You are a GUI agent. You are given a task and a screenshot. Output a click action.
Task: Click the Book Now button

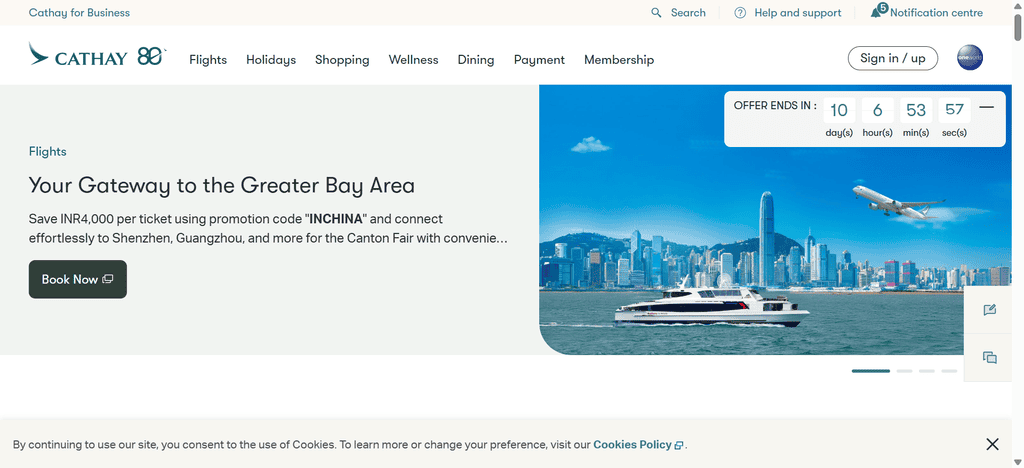tap(78, 279)
